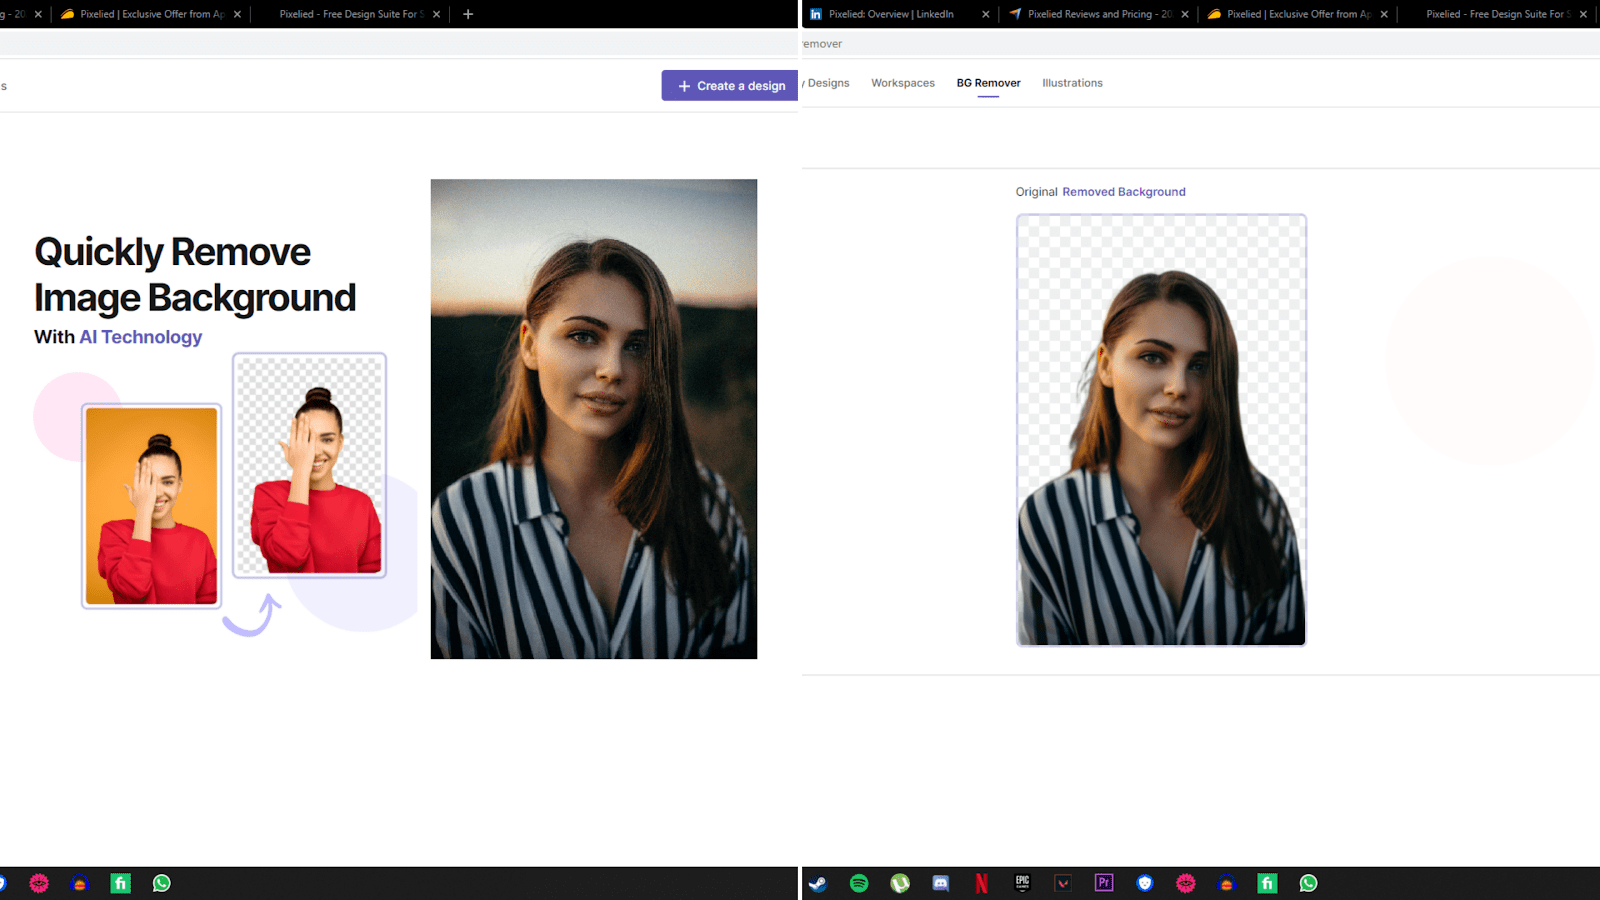Show the Removed Background result
The image size is (1600, 900).
pyautogui.click(x=1124, y=191)
